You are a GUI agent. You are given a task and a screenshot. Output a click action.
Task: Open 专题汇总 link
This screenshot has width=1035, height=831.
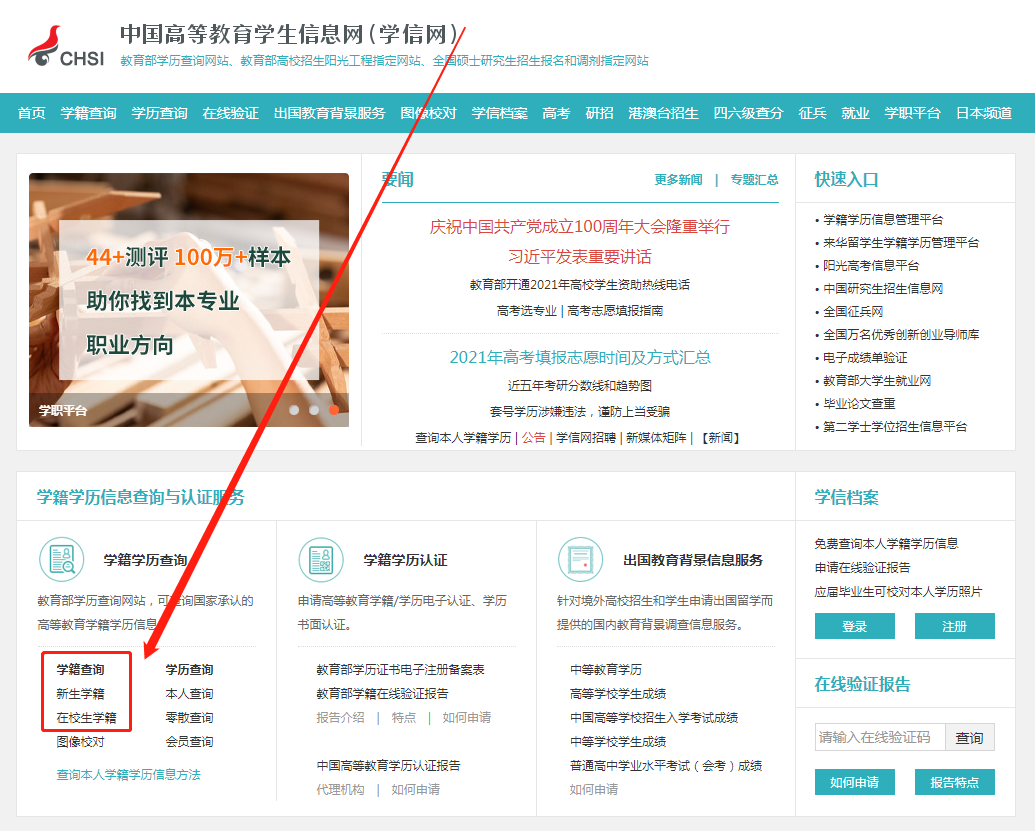[x=754, y=180]
